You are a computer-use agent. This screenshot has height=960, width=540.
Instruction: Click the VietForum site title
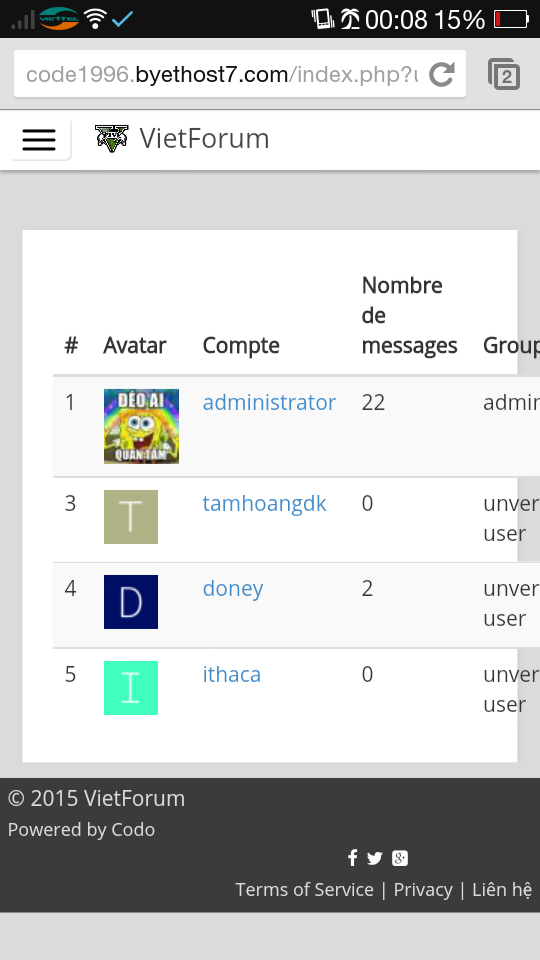204,138
